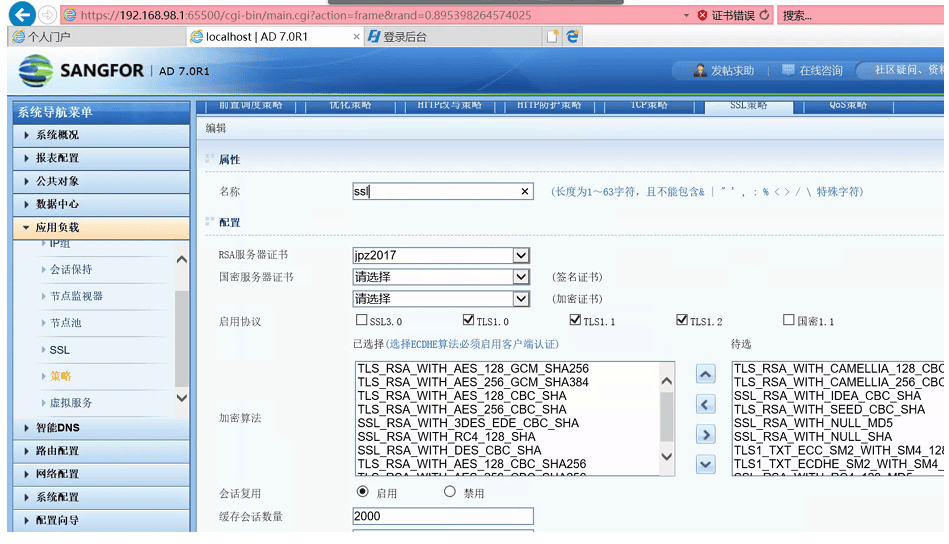The height and width of the screenshot is (544, 949).
Task: Expand the 智能DNS menu
Action: (x=101, y=428)
